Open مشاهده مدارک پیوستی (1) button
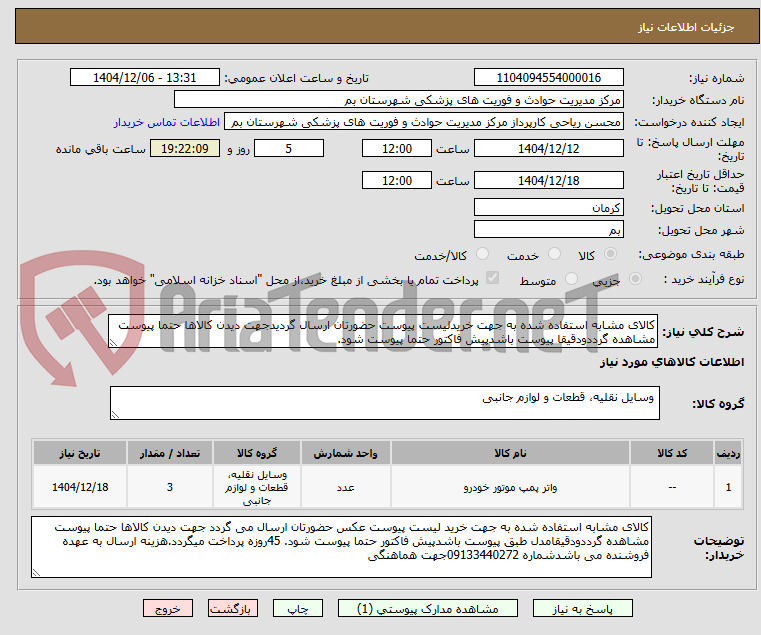This screenshot has height=635, width=761. pos(428,608)
